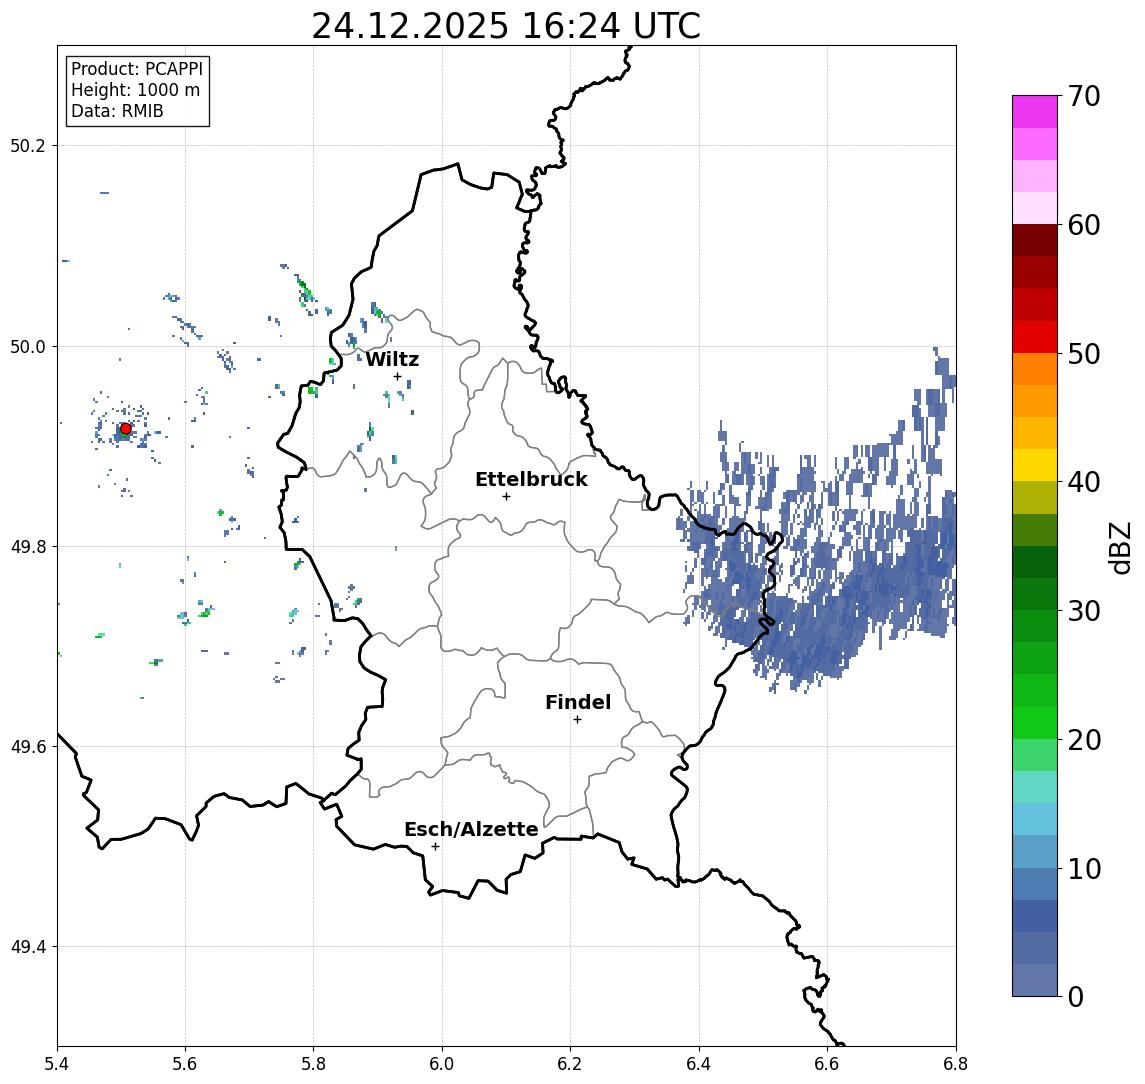Click latitude axis tick 49.6
Image resolution: width=1145 pixels, height=1084 pixels.
pos(28,747)
